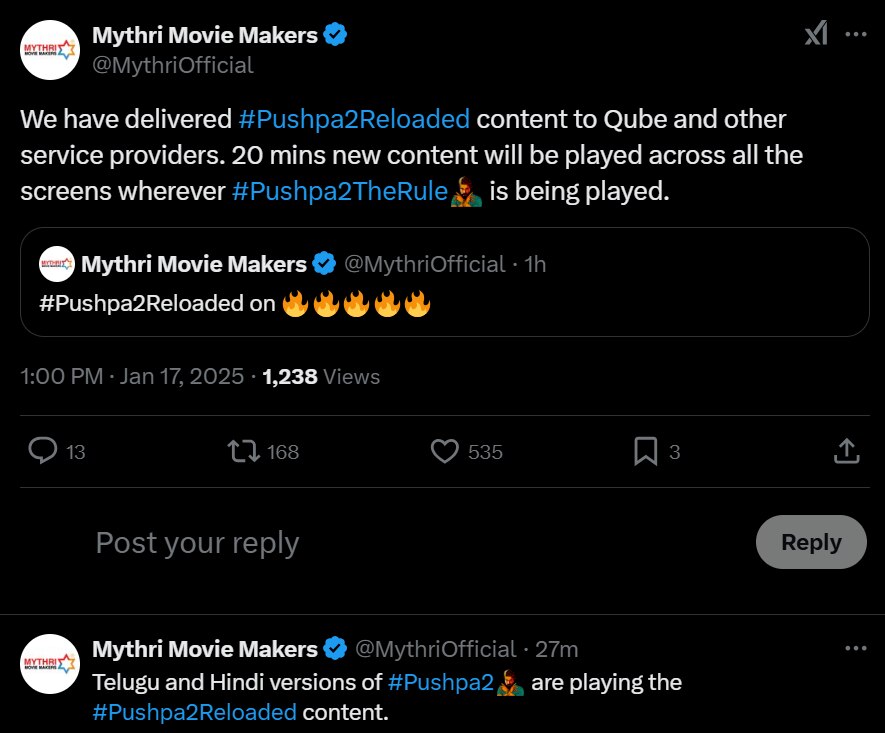The width and height of the screenshot is (885, 733).
Task: Click the reply comment icon
Action: pyautogui.click(x=42, y=452)
